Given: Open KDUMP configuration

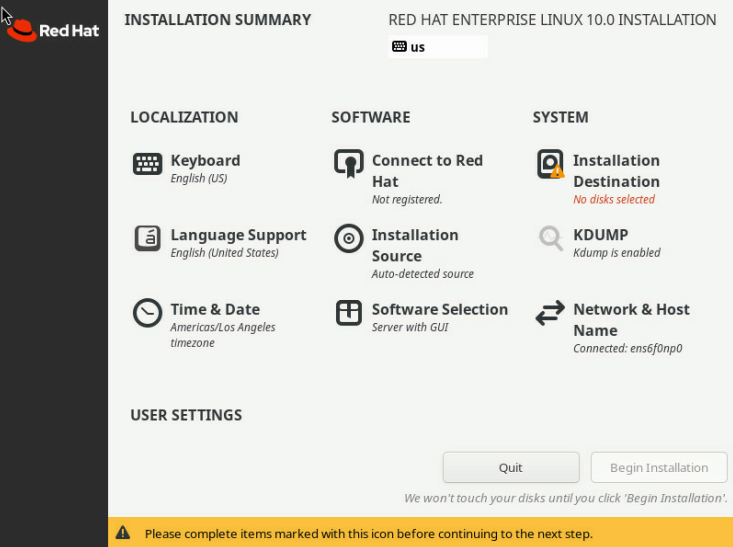Looking at the screenshot, I should click(601, 235).
